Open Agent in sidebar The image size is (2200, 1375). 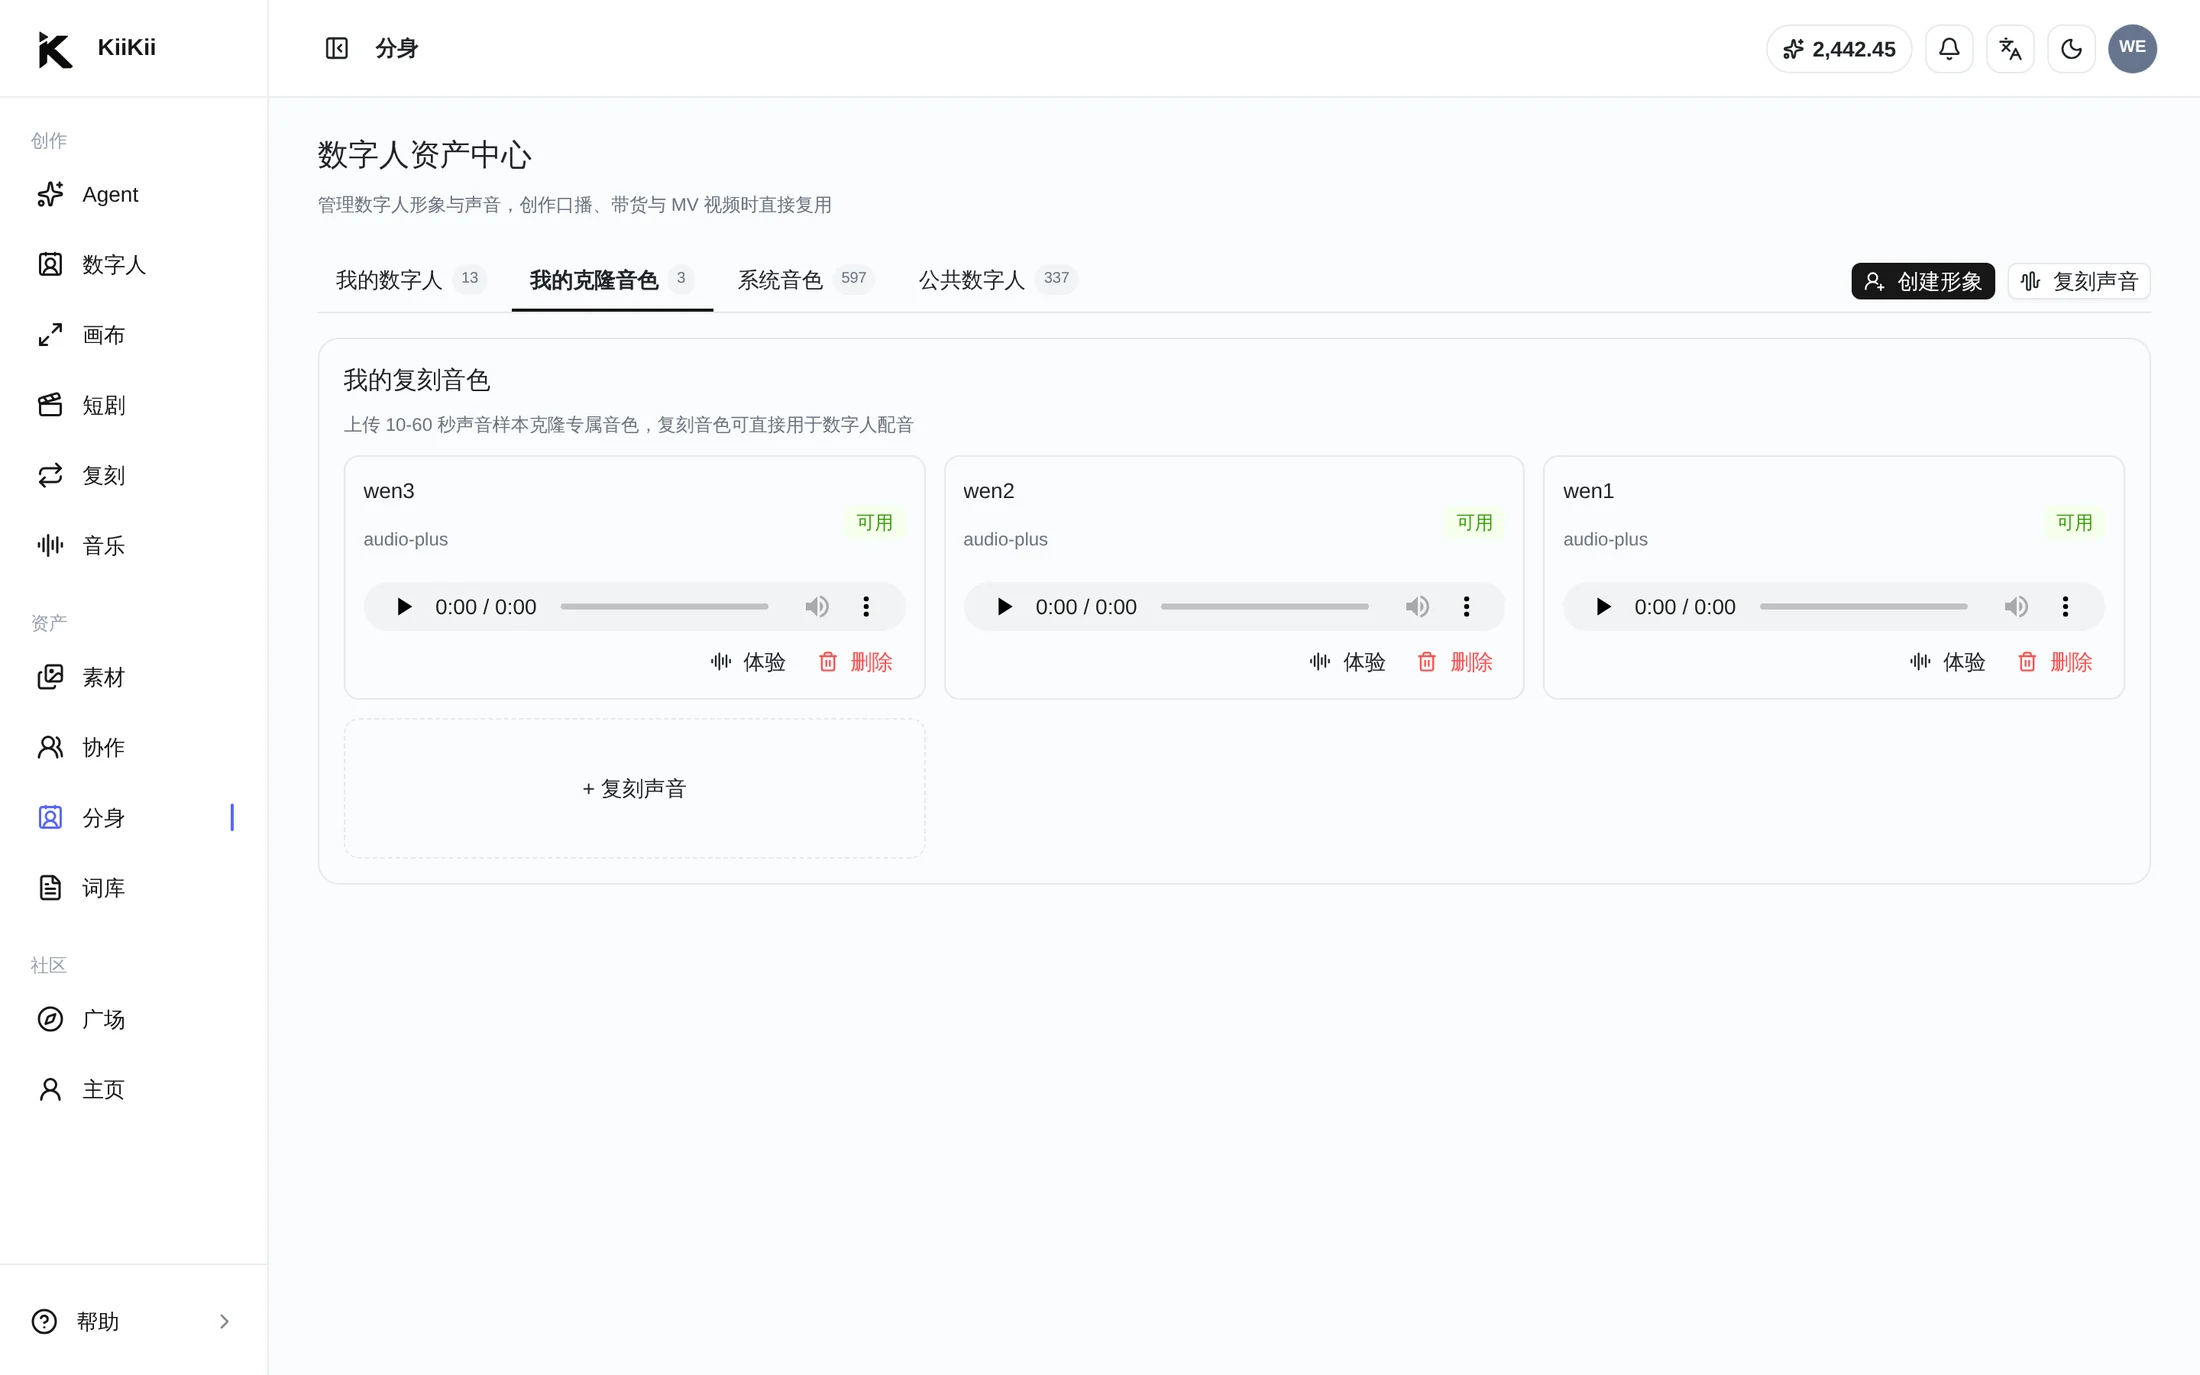pos(134,194)
